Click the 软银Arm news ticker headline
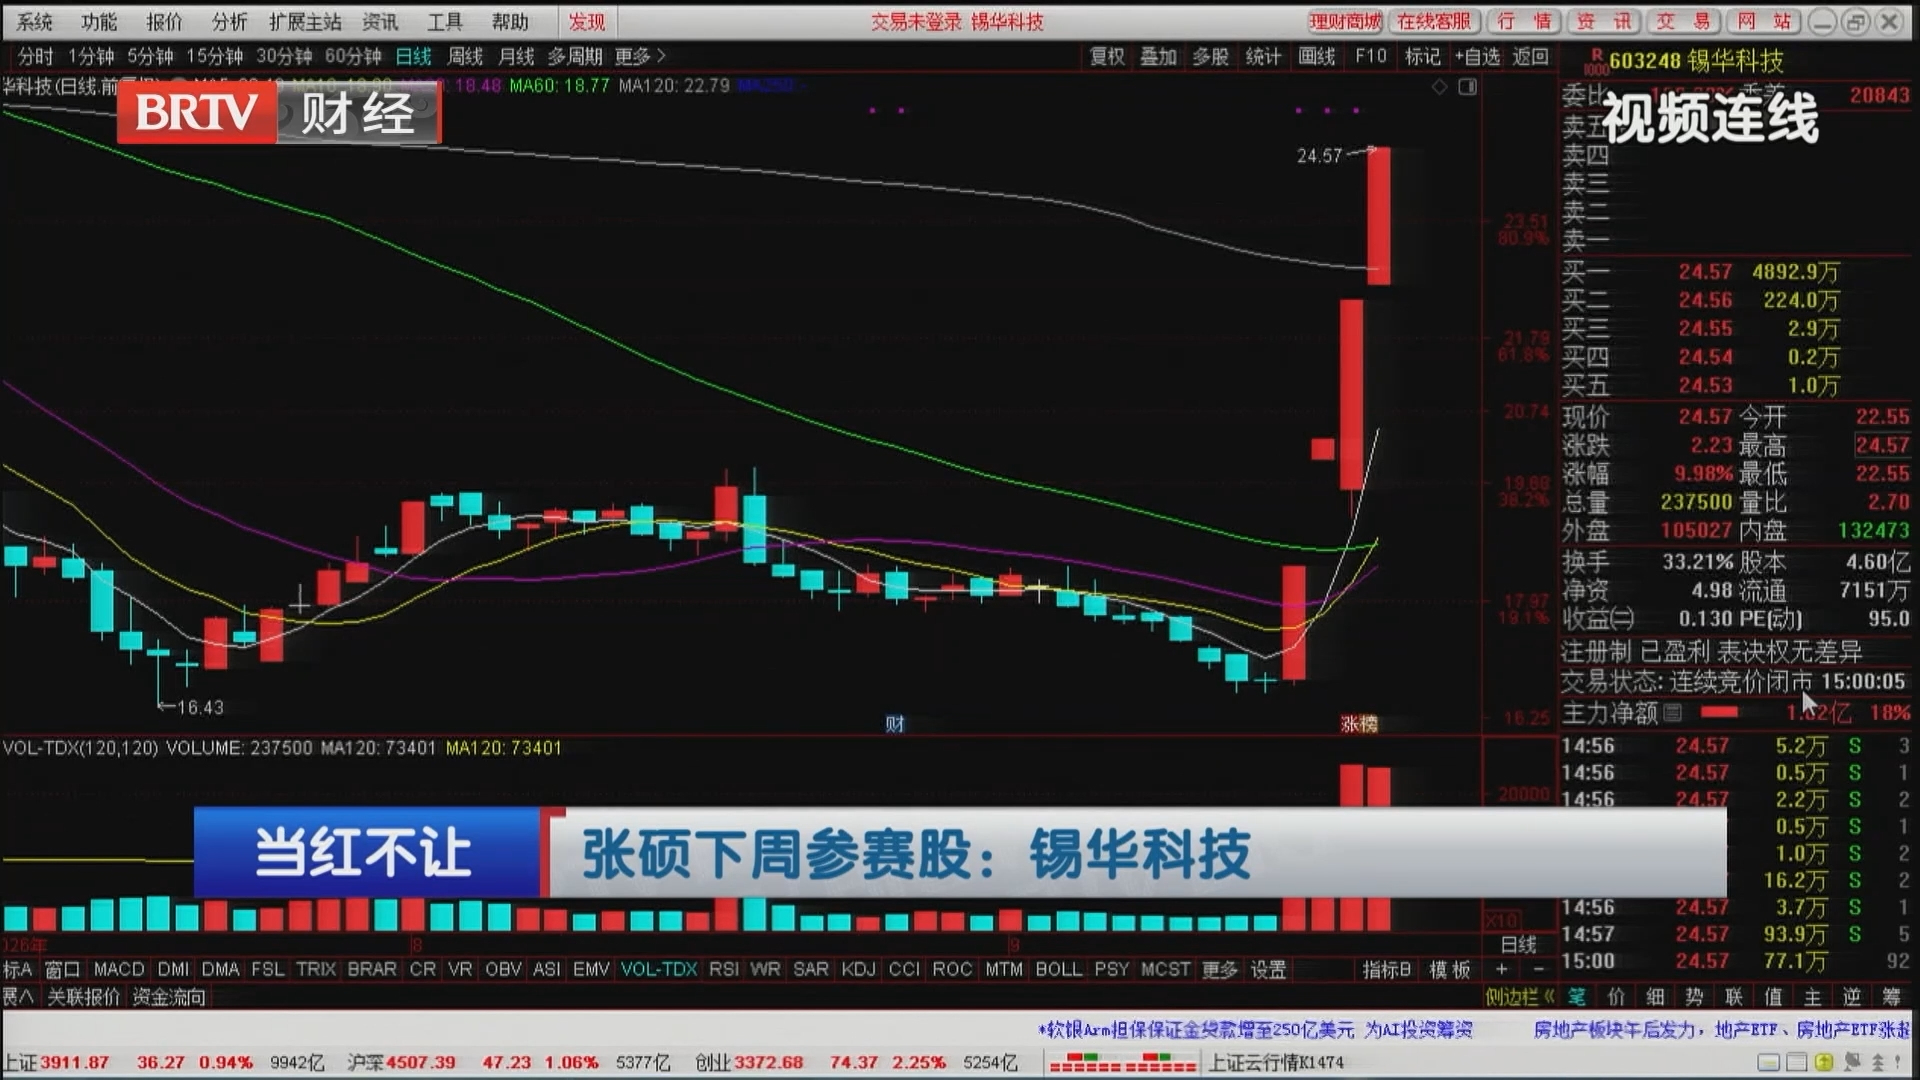Viewport: 1920px width, 1080px height. (1255, 1029)
